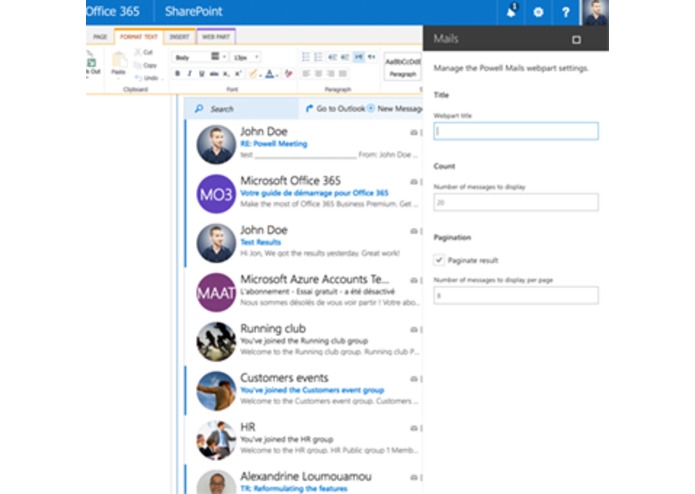Set left-to-right text direction
The image size is (695, 494).
(359, 57)
